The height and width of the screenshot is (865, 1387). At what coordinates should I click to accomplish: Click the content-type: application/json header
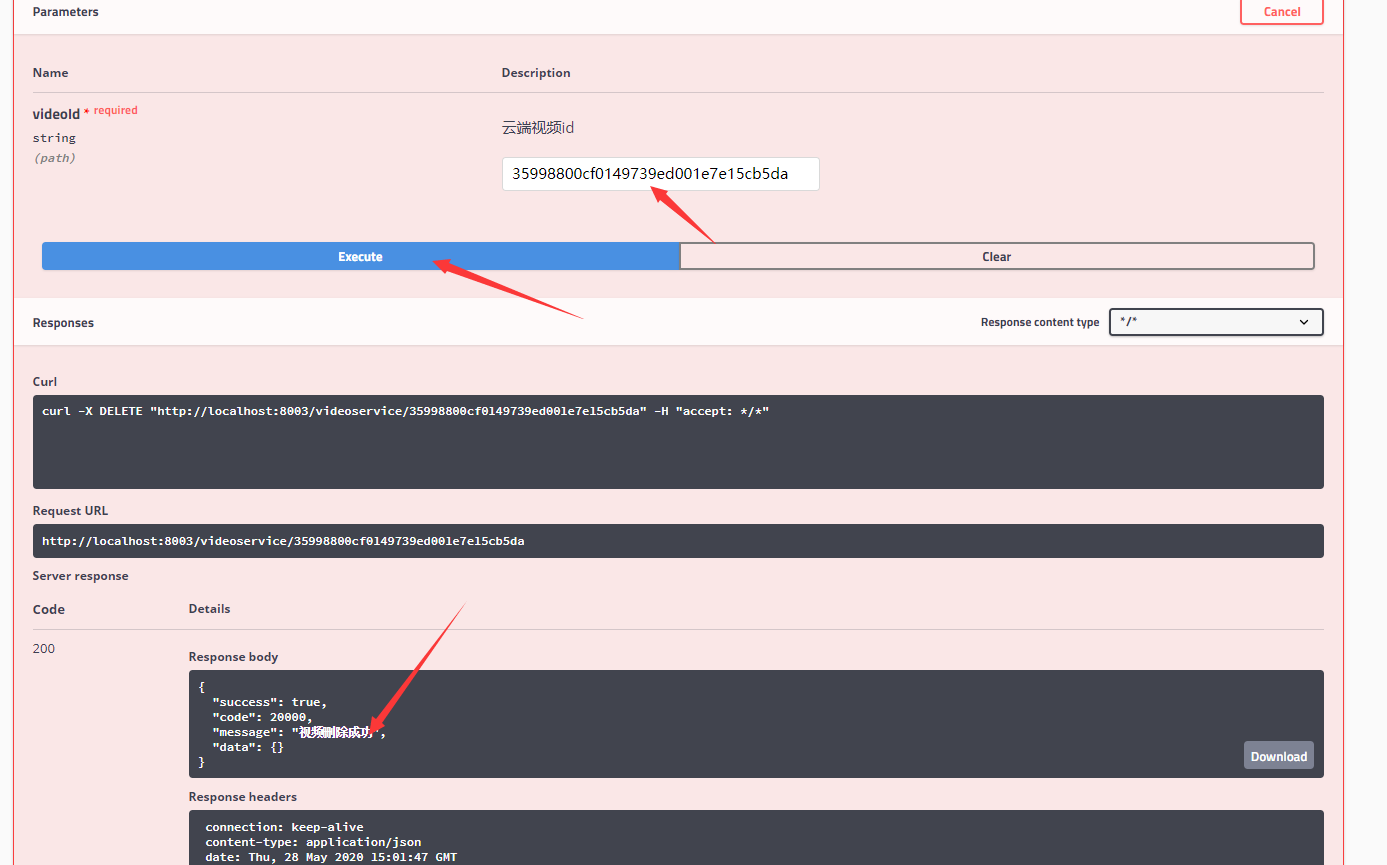click(313, 842)
